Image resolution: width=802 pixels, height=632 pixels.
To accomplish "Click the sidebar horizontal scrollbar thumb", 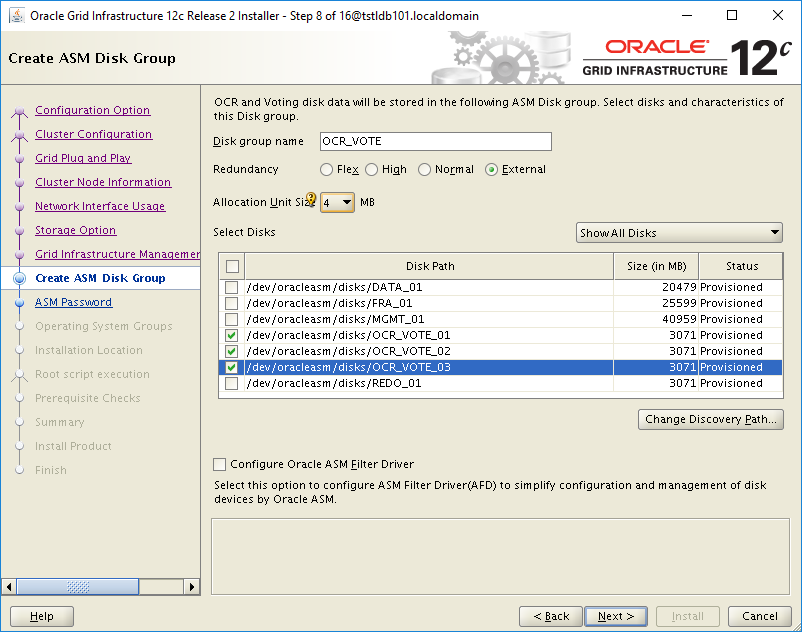I will pos(78,586).
